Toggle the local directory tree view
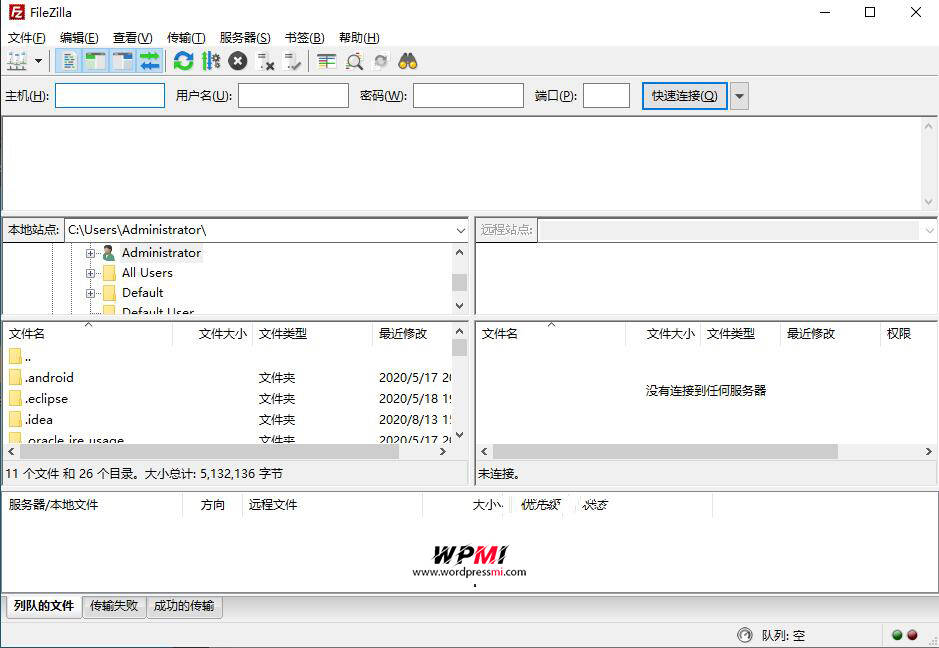This screenshot has width=939, height=648. 96,60
